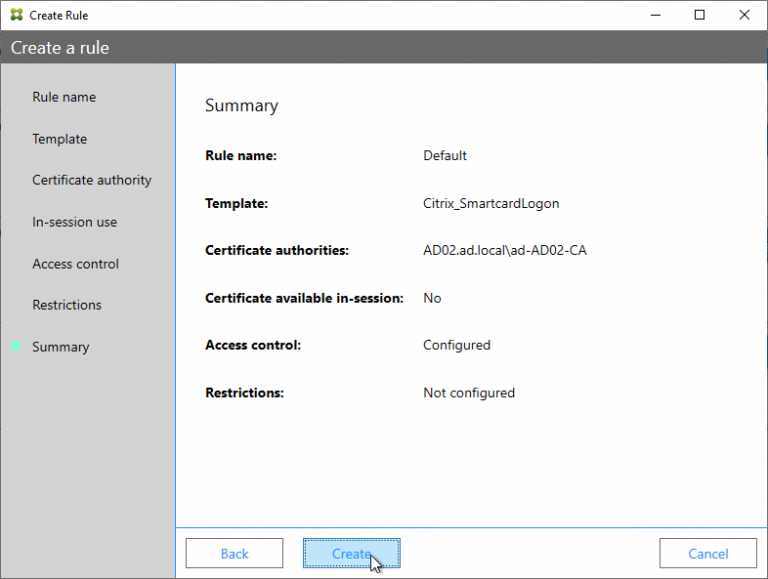Screen dimensions: 768x579
Task: Click the AD02.ad.local\ad-AD02-CA authority value
Action: (505, 250)
